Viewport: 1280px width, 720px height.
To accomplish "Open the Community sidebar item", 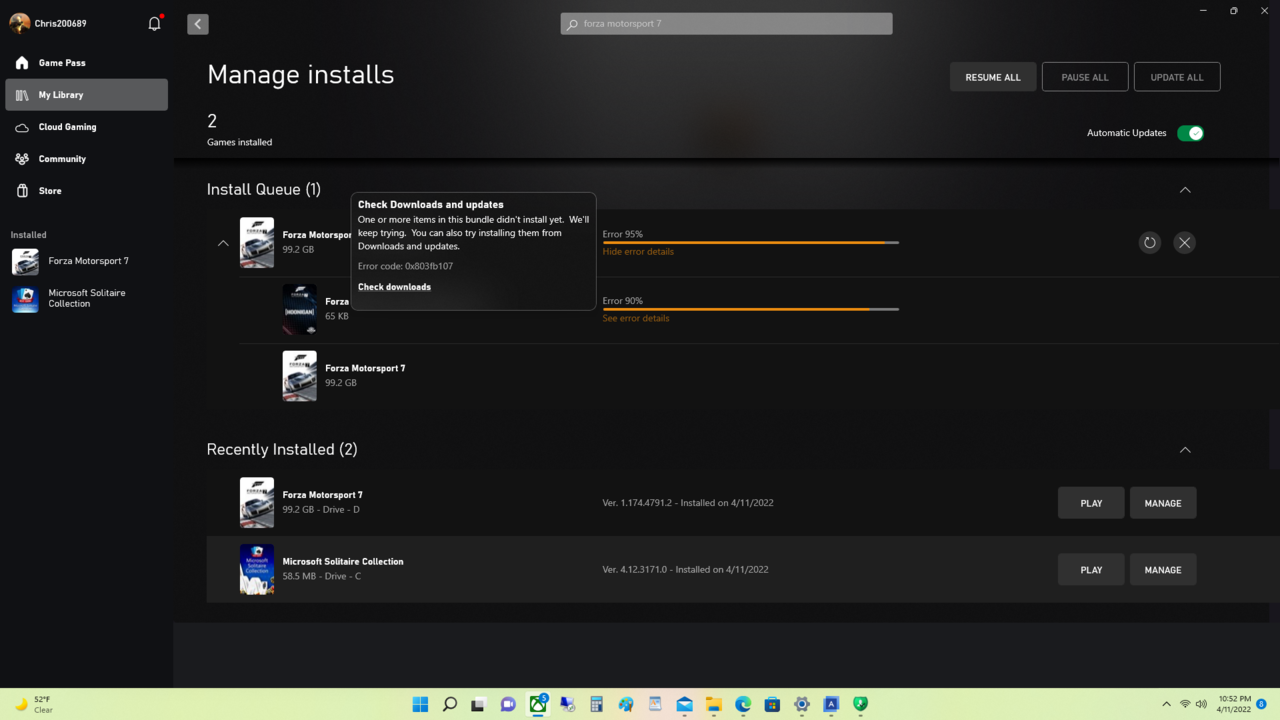I will point(62,159).
